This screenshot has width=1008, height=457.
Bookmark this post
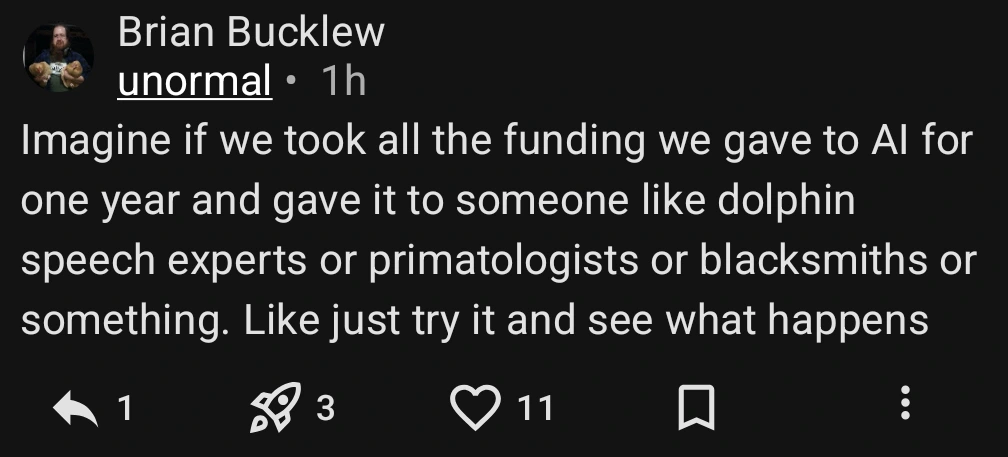[695, 407]
